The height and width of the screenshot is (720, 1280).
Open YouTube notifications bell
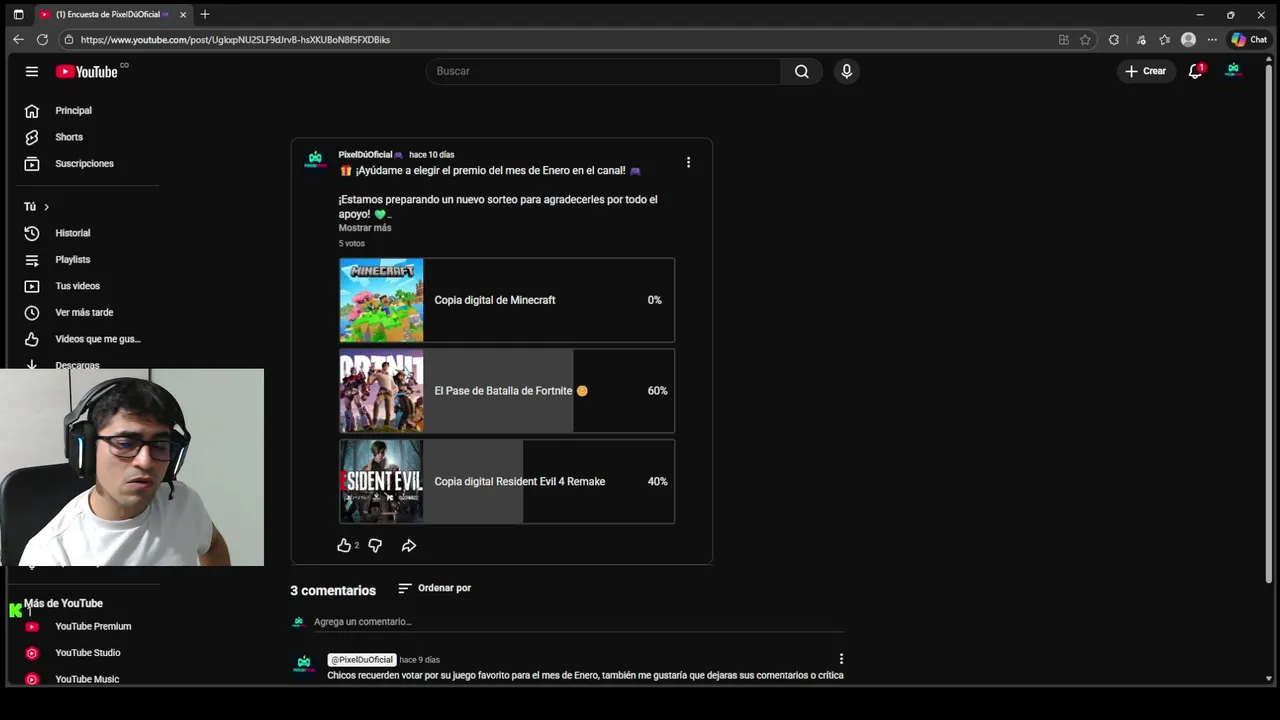(x=1195, y=71)
